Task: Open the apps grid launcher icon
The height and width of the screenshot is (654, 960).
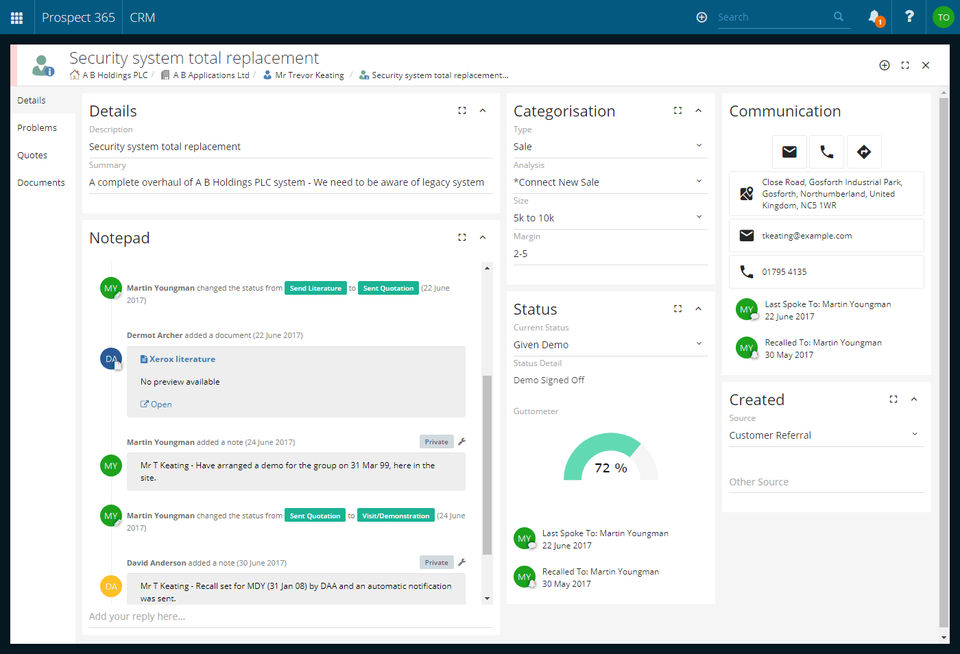Action: (x=17, y=18)
